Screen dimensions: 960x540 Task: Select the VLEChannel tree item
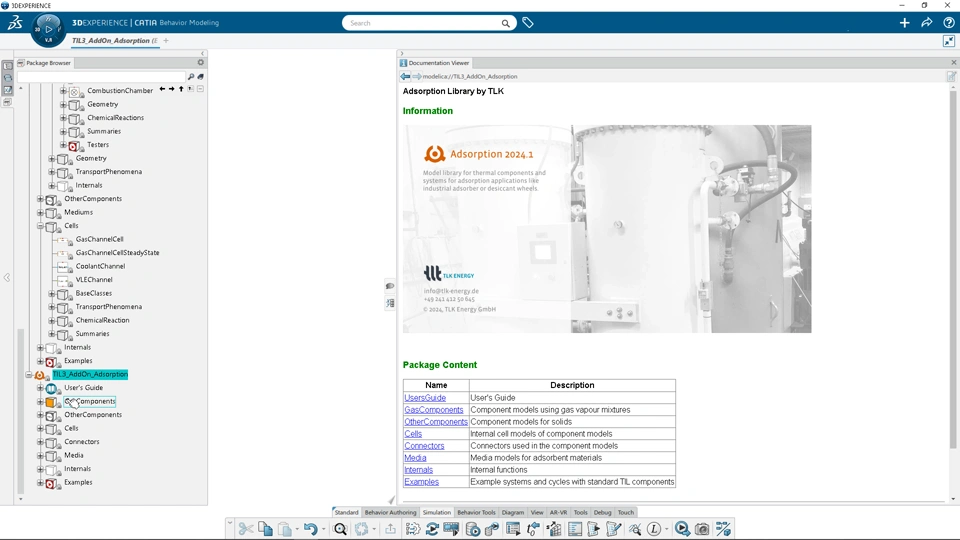coord(94,280)
